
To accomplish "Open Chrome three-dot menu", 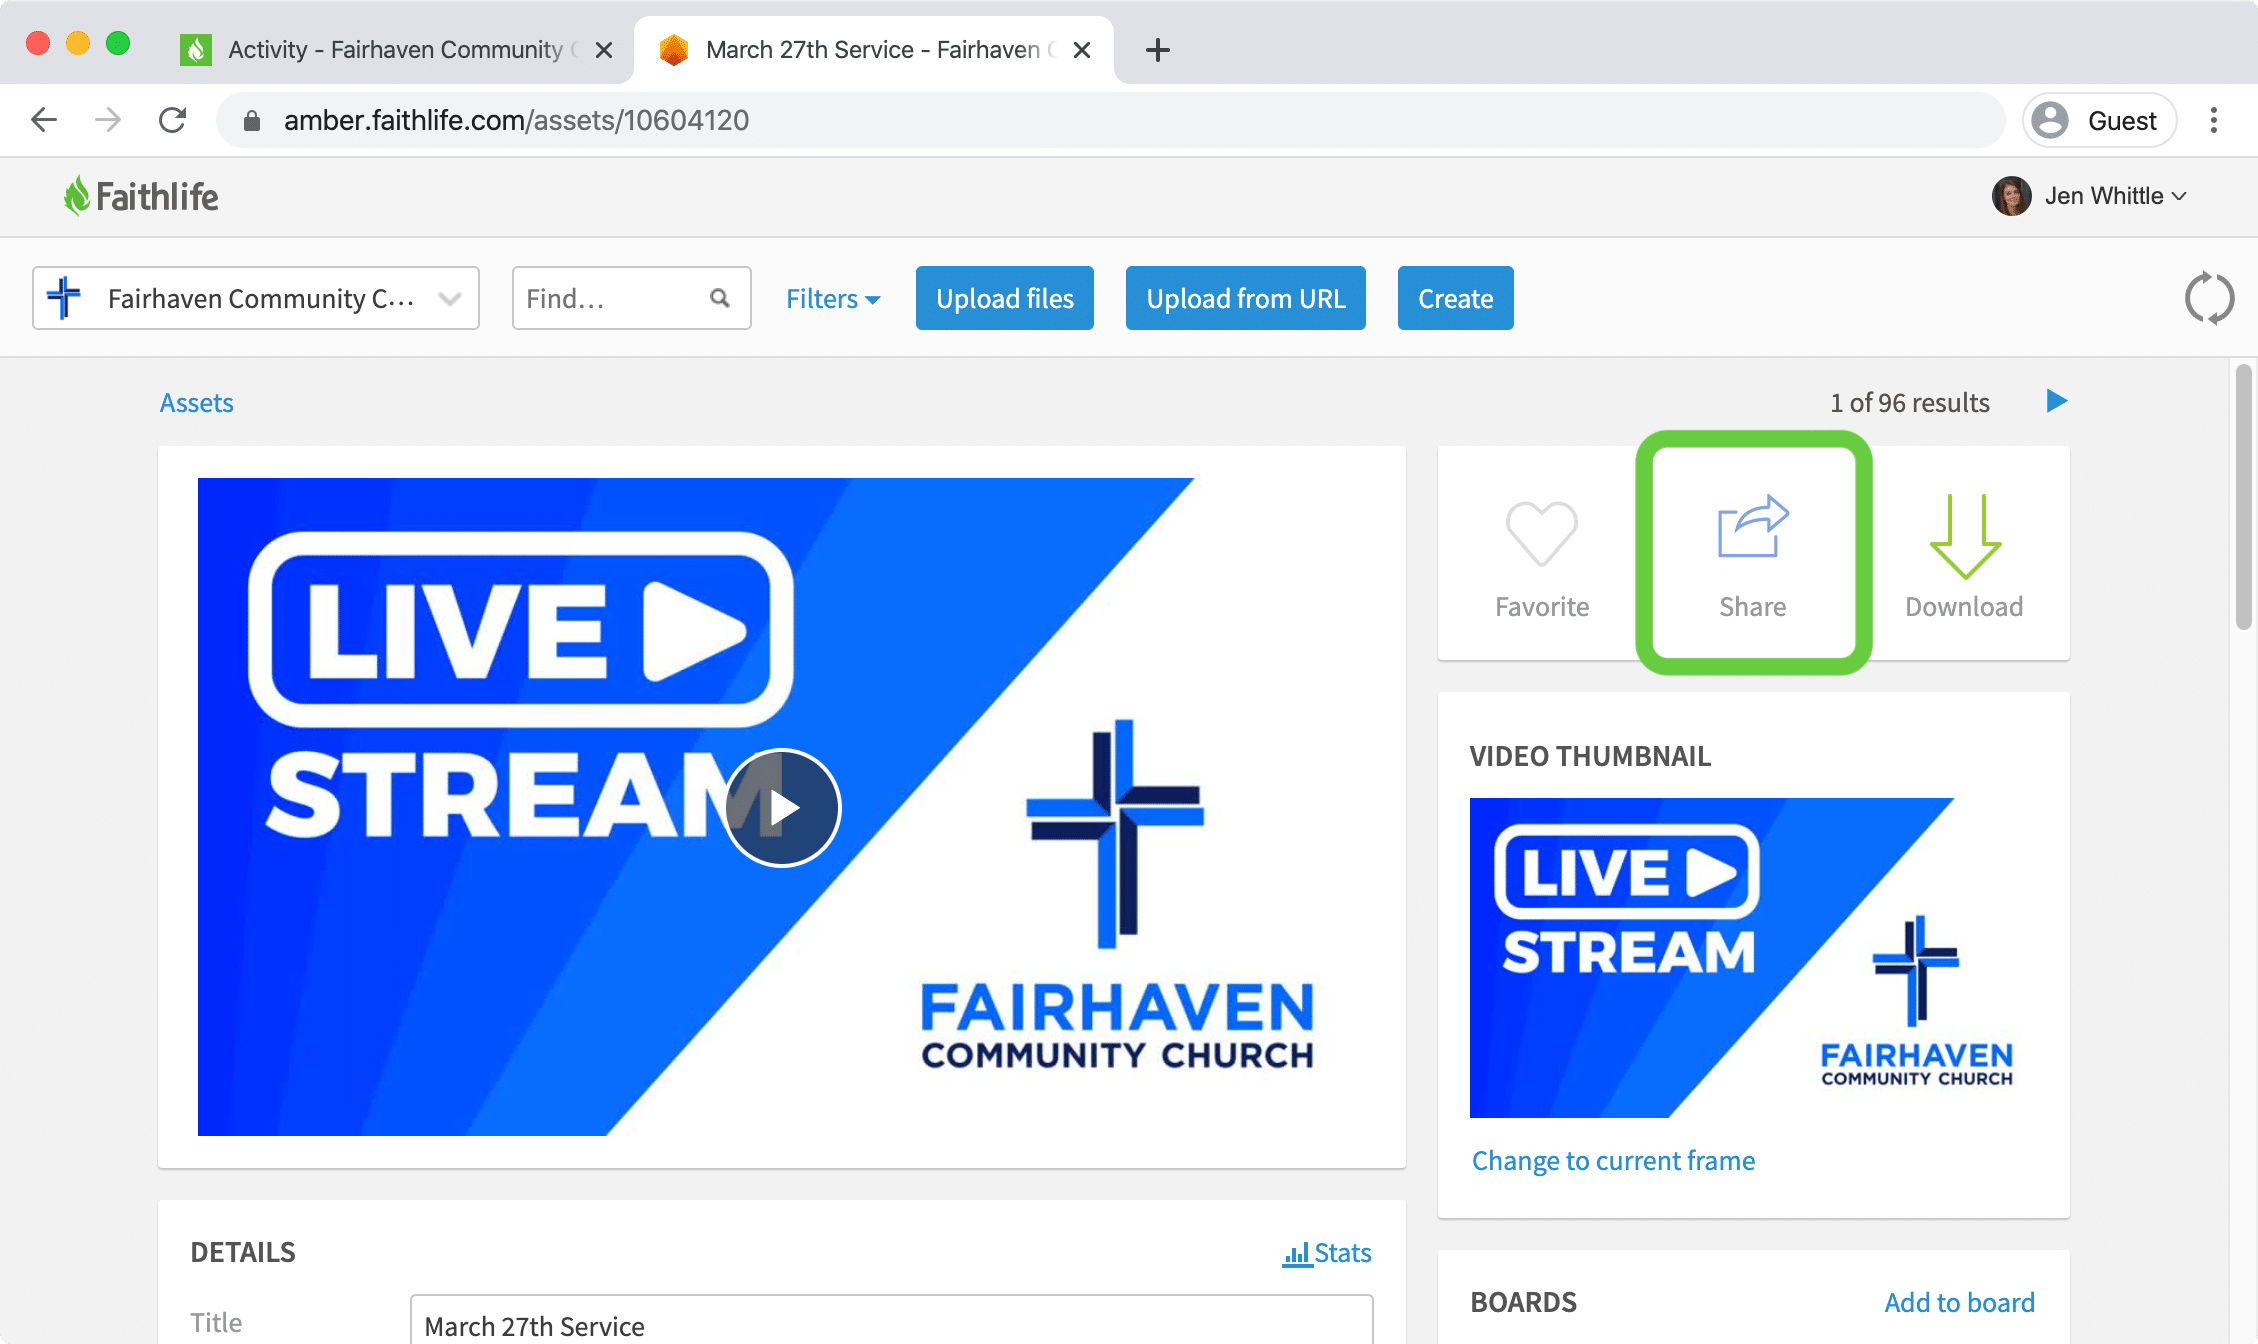I will point(2214,120).
